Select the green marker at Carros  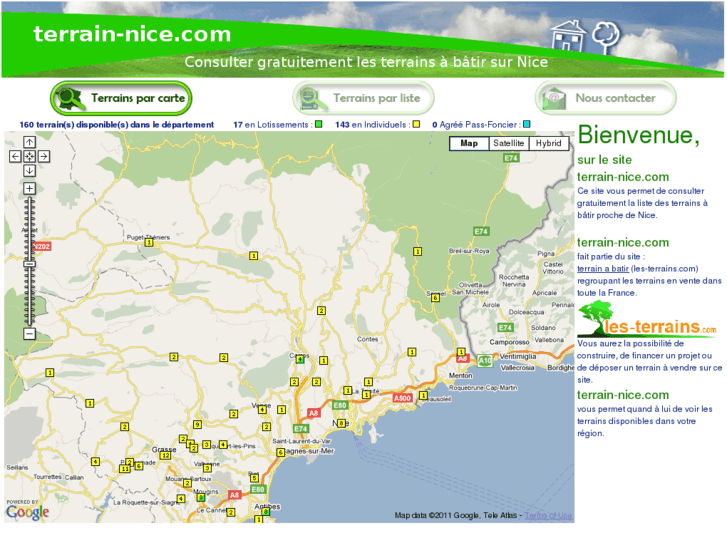pyautogui.click(x=300, y=359)
